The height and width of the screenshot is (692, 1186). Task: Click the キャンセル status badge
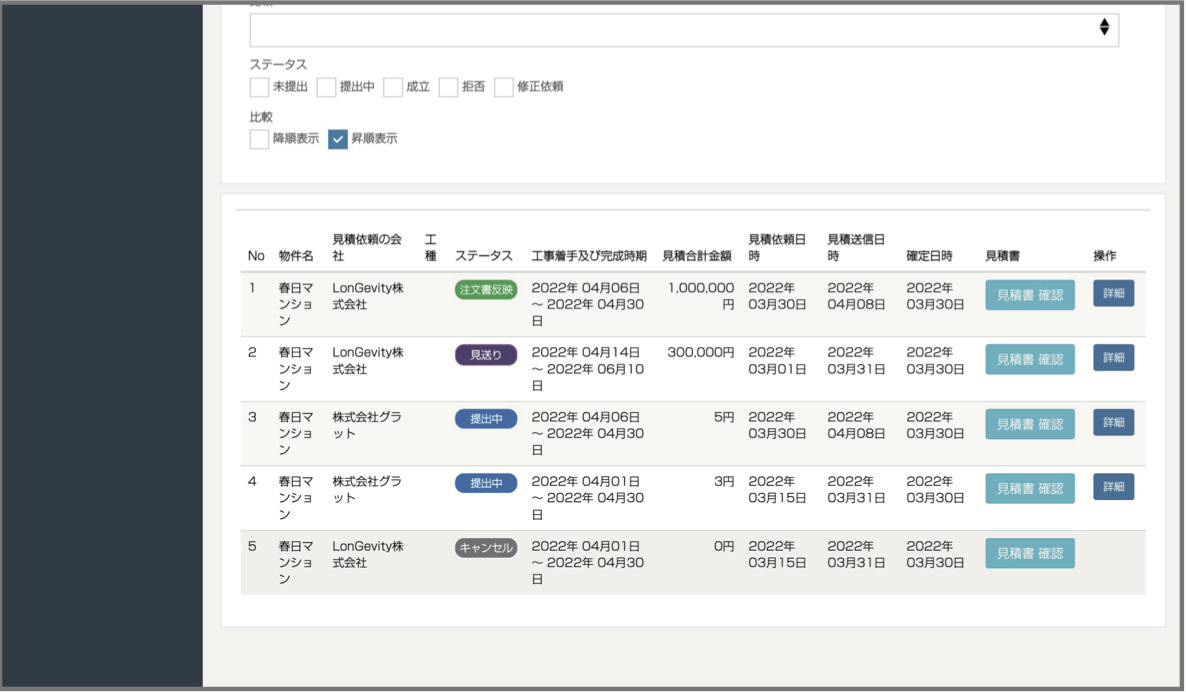[x=486, y=548]
